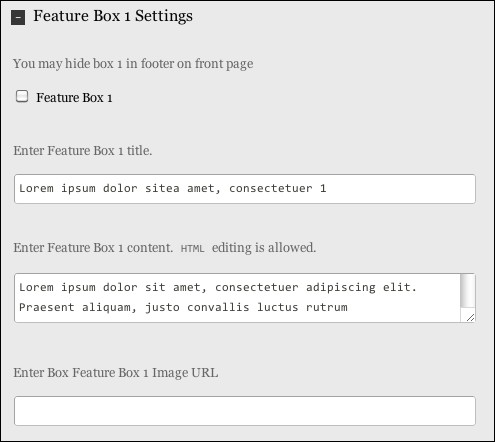Click the content textarea scrollbar thumb
The height and width of the screenshot is (442, 495).
click(x=468, y=291)
